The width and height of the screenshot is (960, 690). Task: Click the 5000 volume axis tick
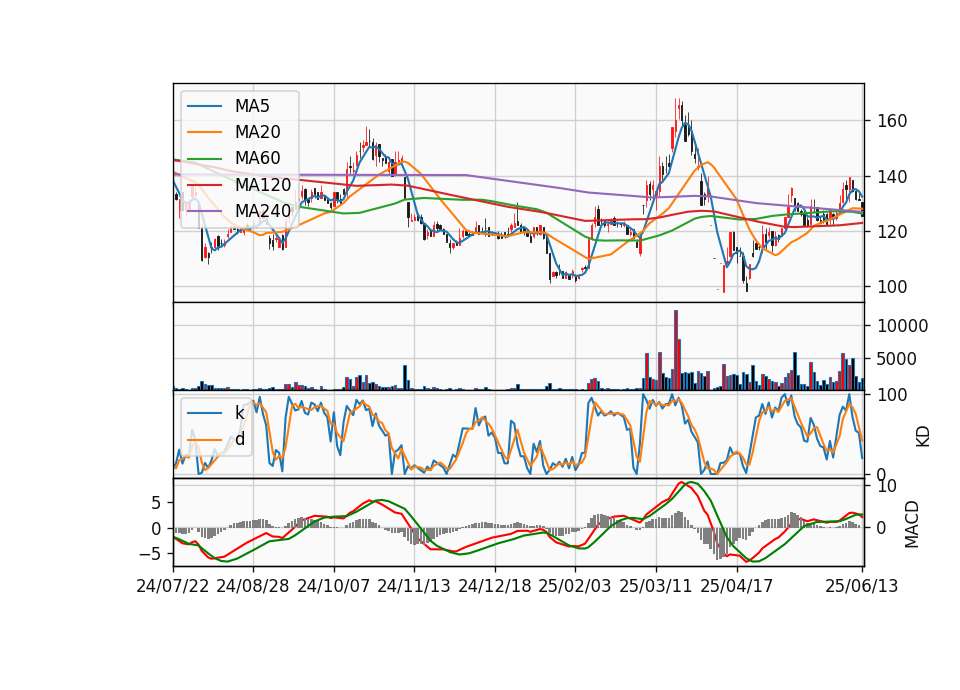(897, 359)
